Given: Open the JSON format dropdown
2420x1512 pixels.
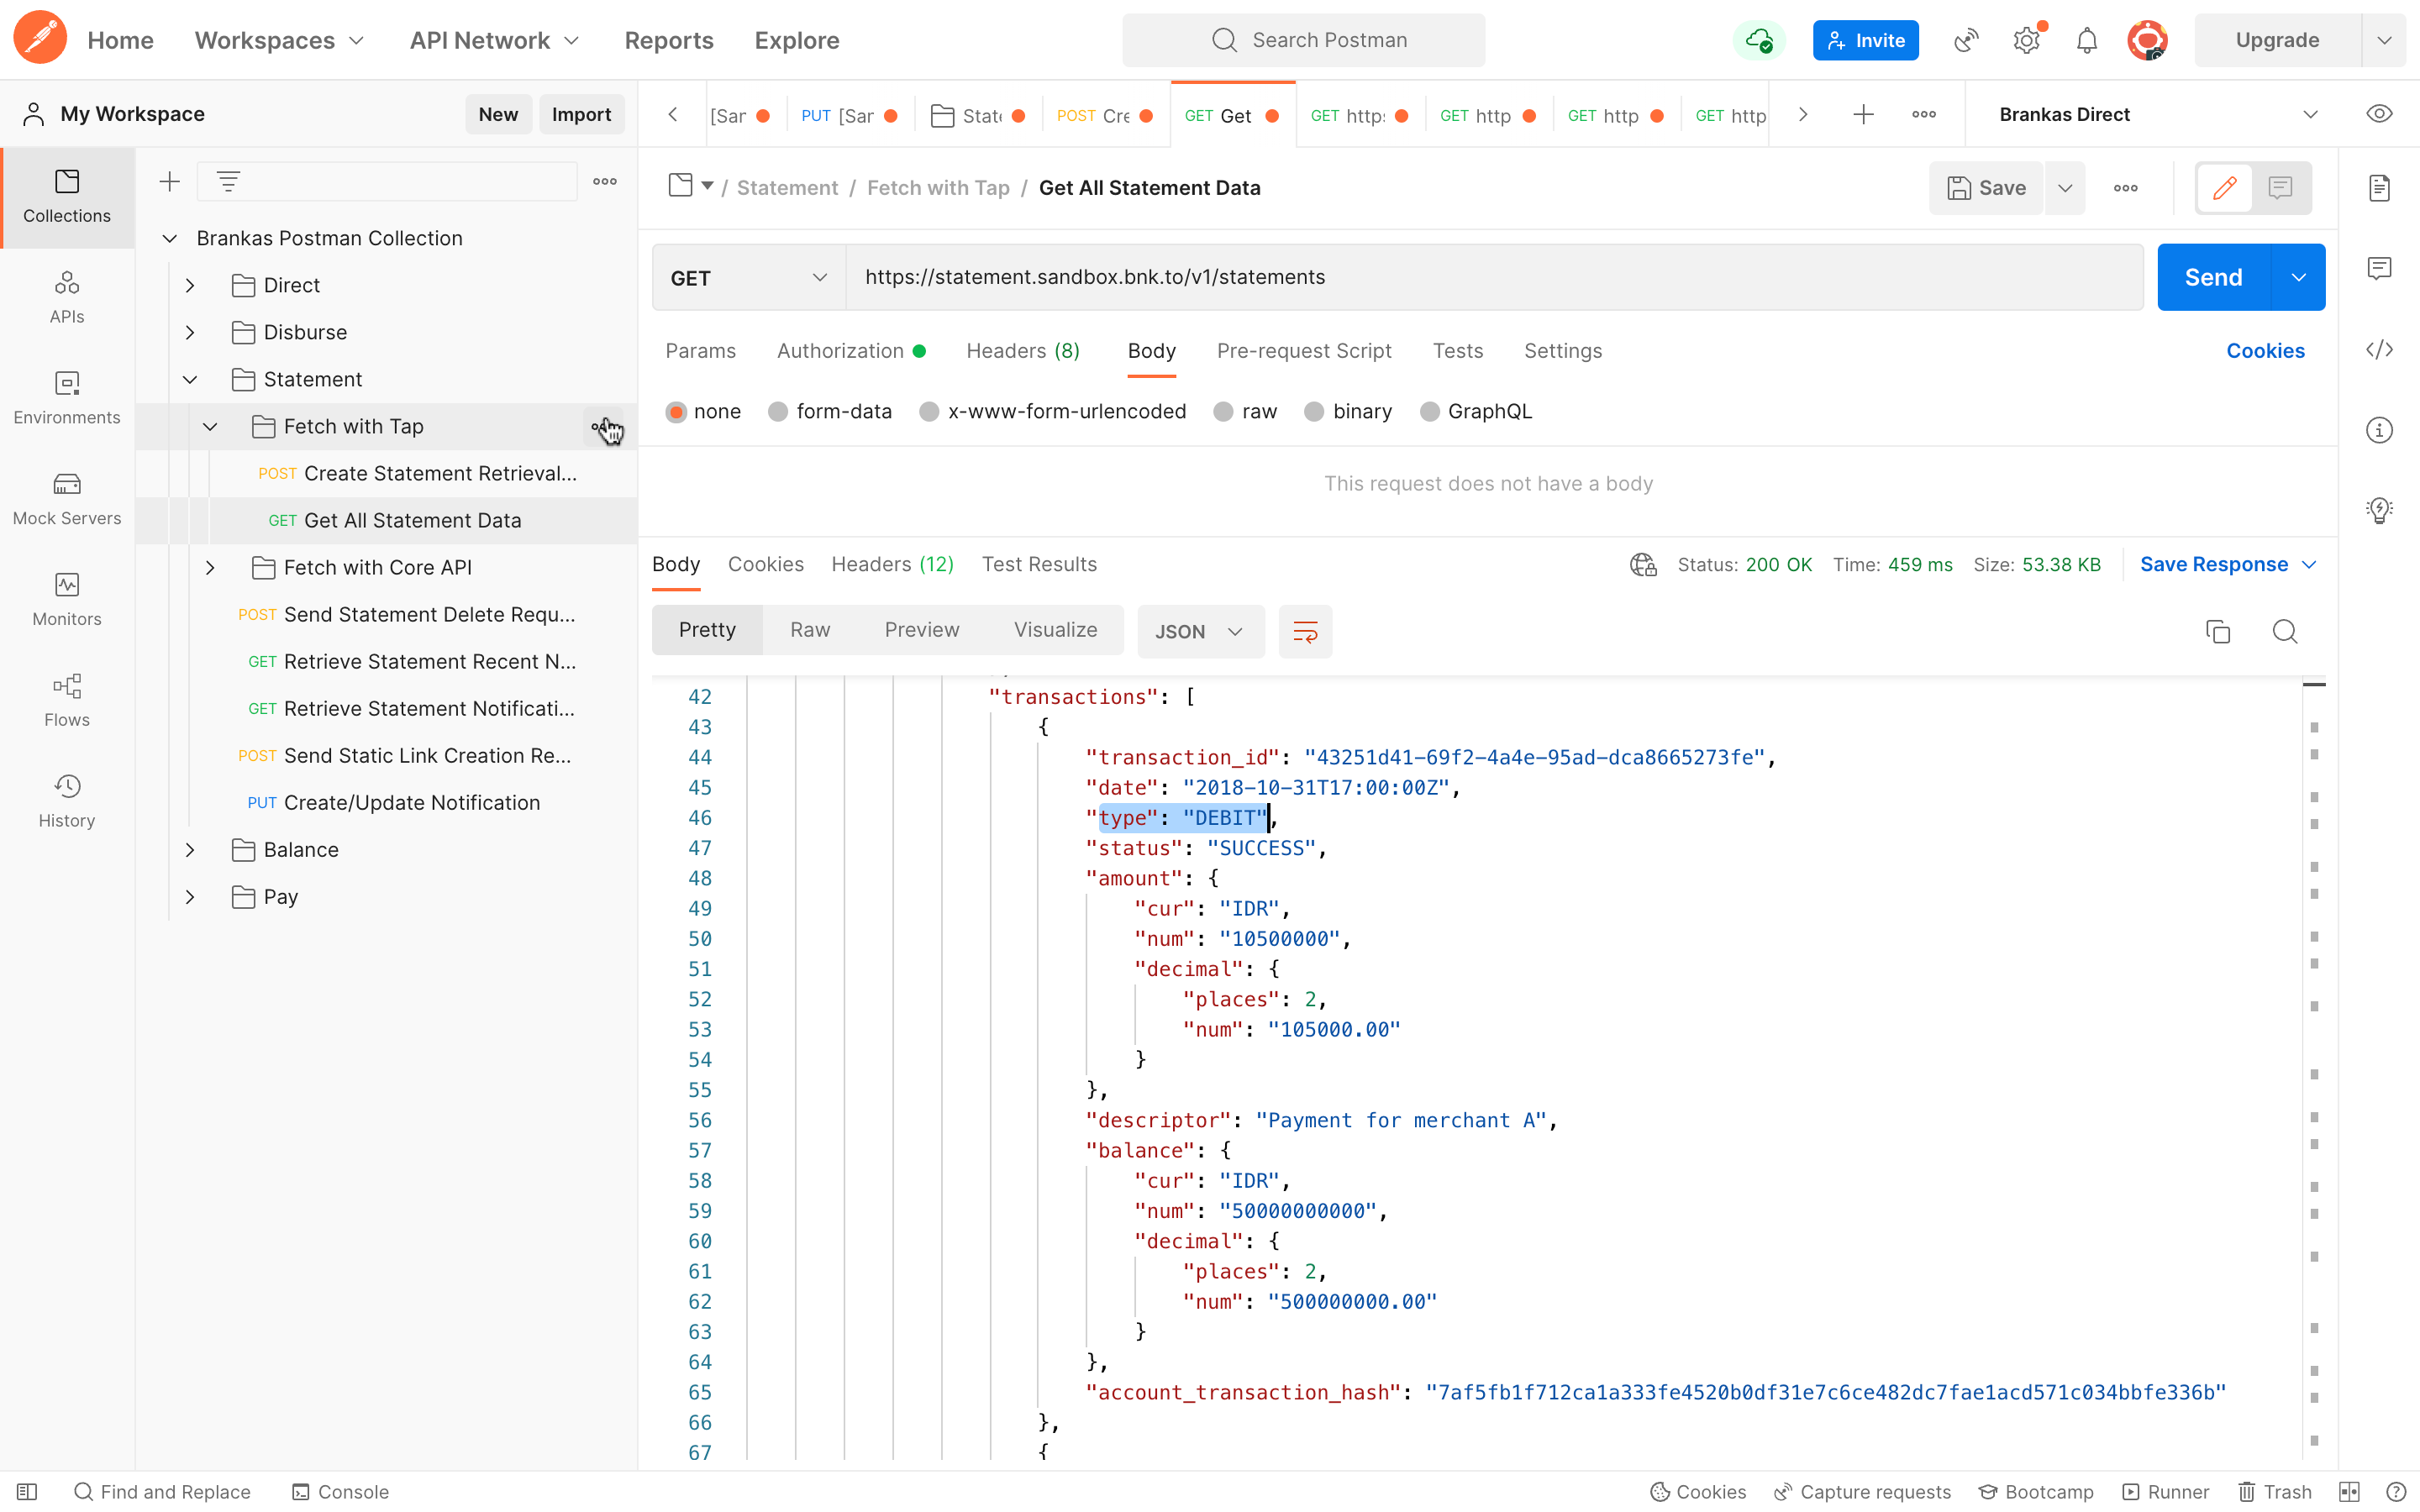Looking at the screenshot, I should (1199, 632).
